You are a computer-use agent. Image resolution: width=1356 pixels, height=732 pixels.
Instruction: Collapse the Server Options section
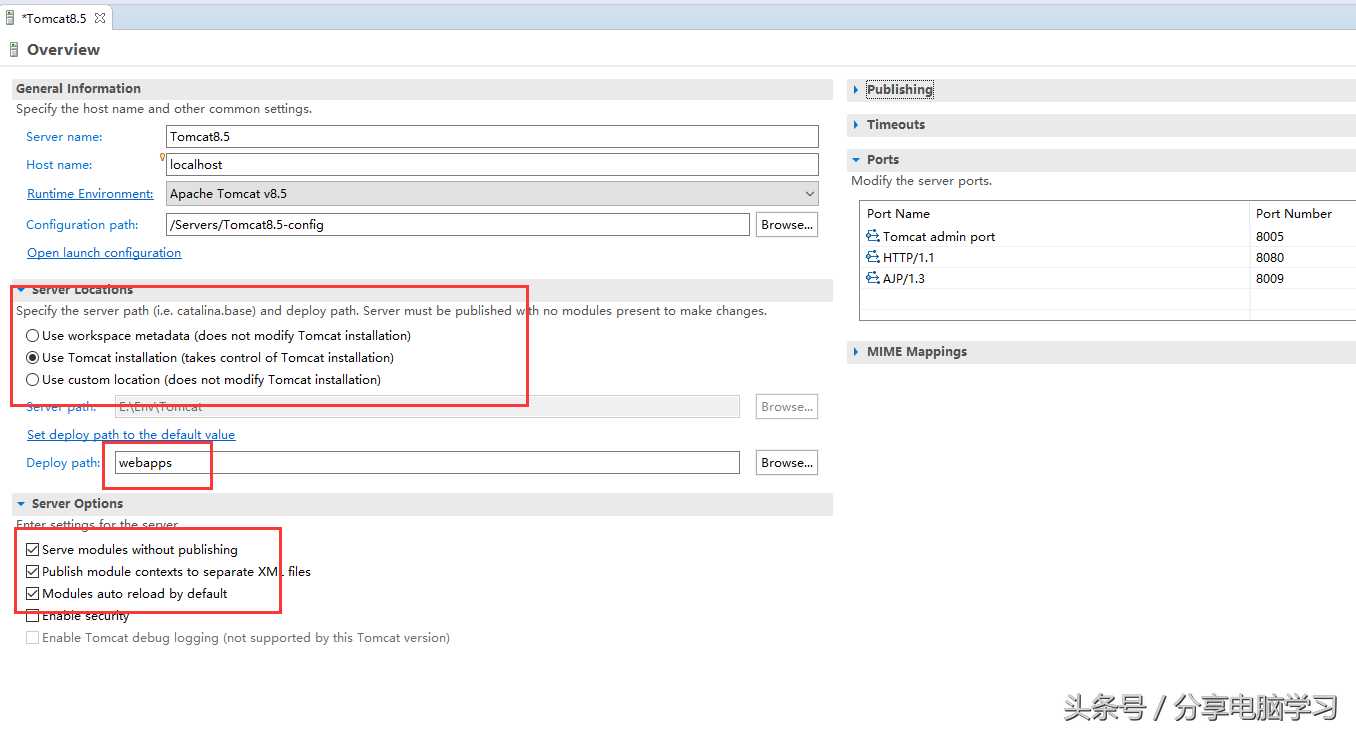21,504
